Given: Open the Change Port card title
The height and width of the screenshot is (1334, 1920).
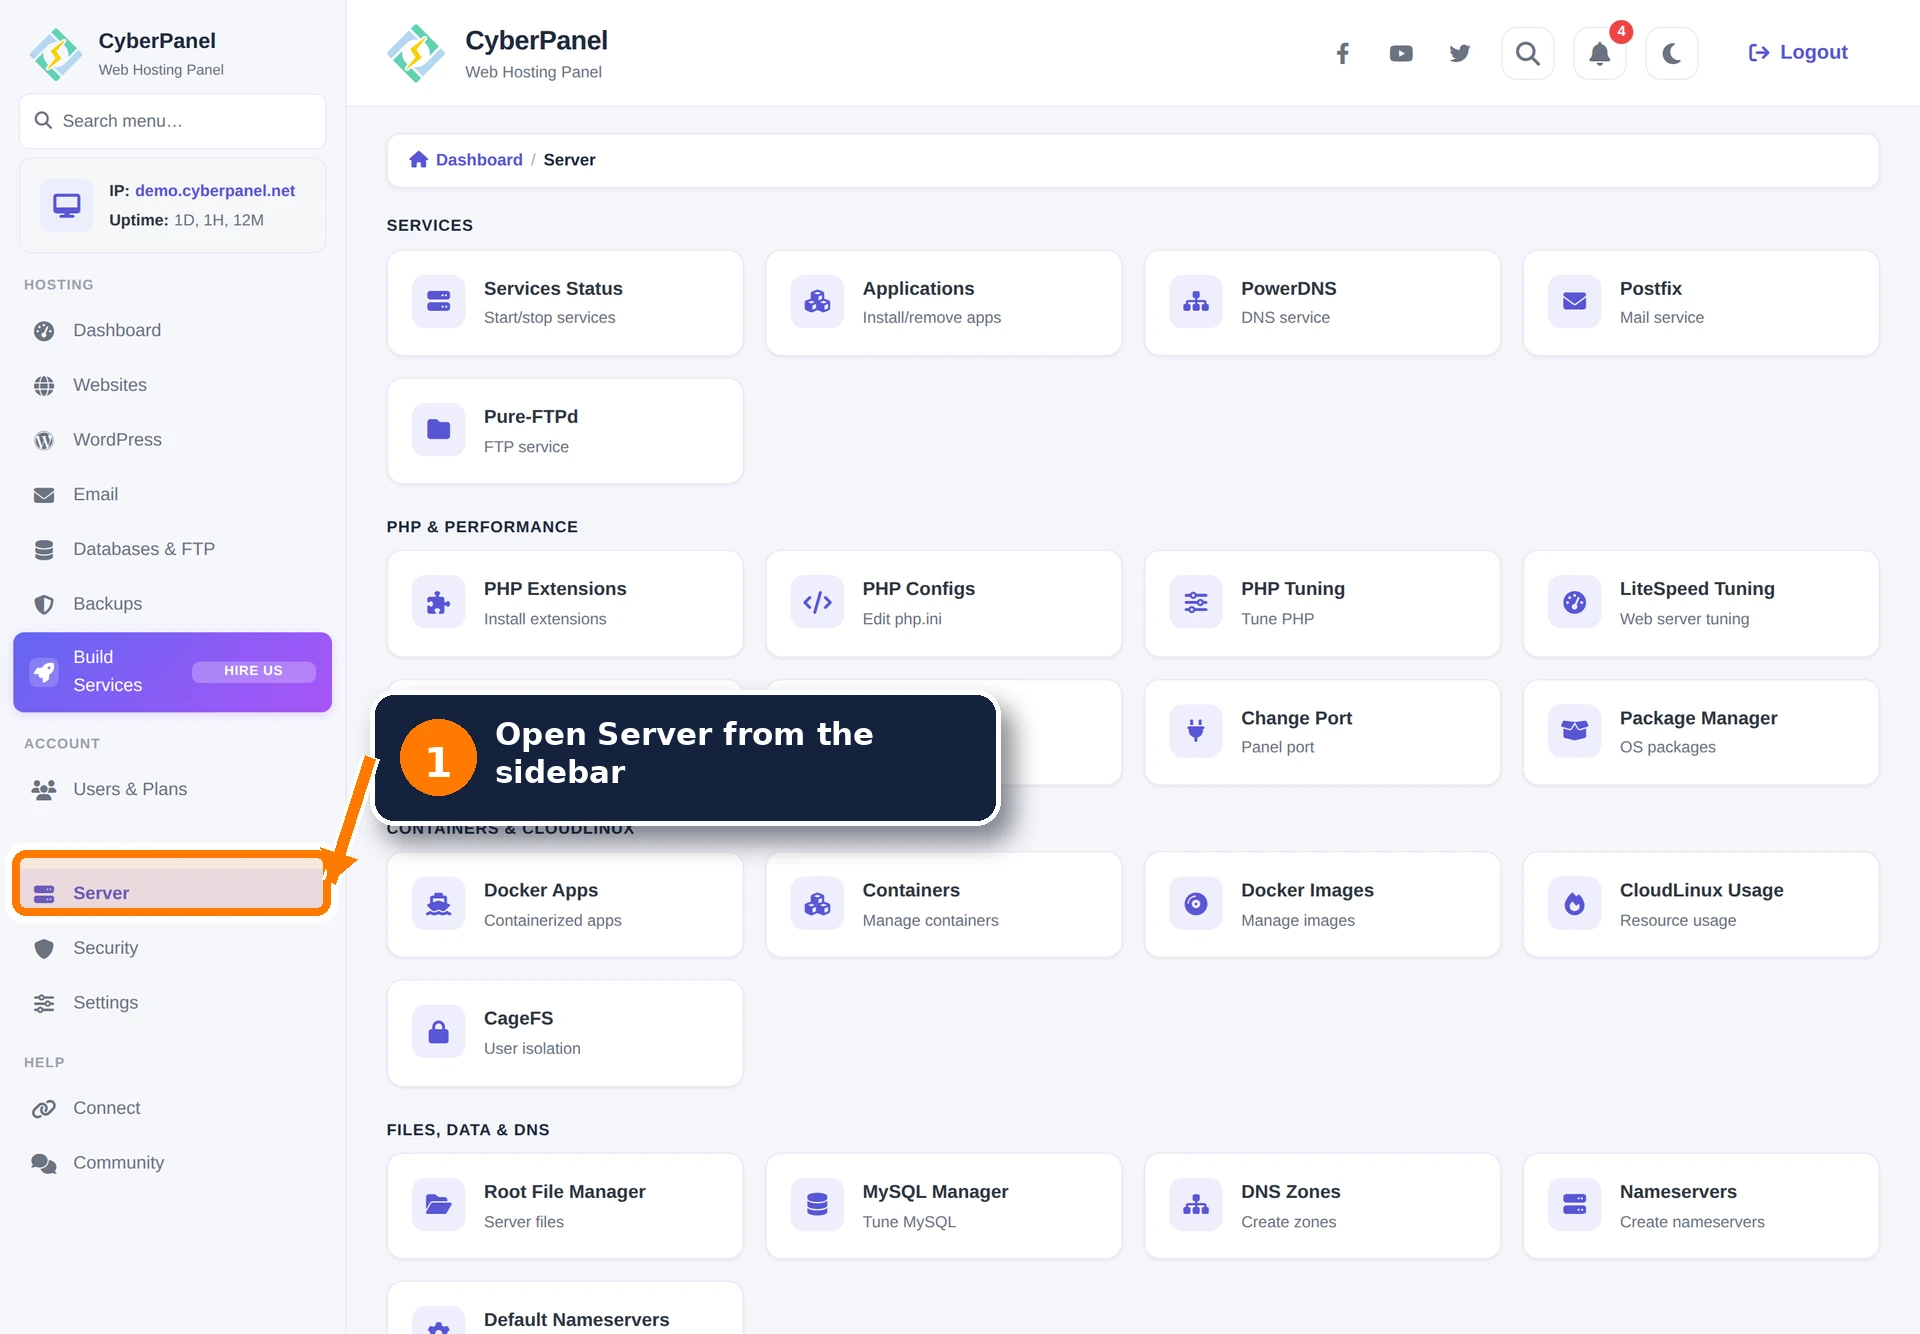Looking at the screenshot, I should [1296, 718].
